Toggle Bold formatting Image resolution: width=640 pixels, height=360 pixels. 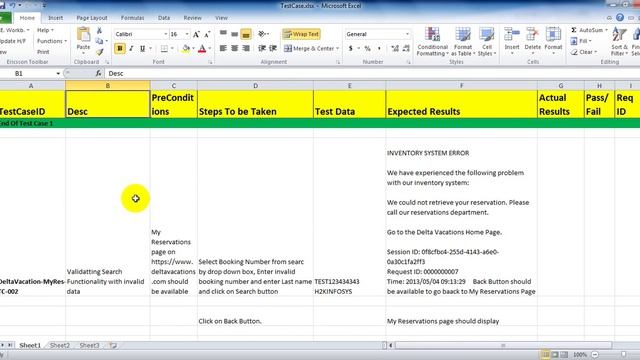(x=120, y=49)
